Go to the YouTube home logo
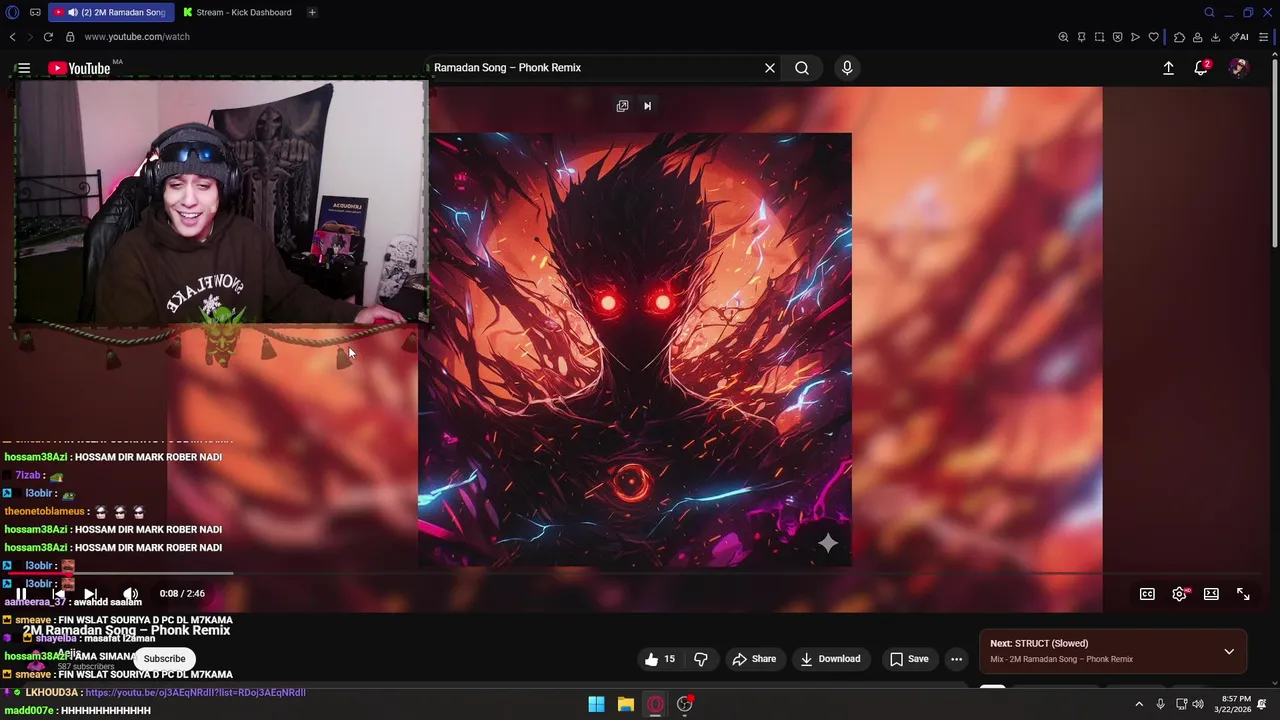The height and width of the screenshot is (720, 1280). click(x=79, y=68)
